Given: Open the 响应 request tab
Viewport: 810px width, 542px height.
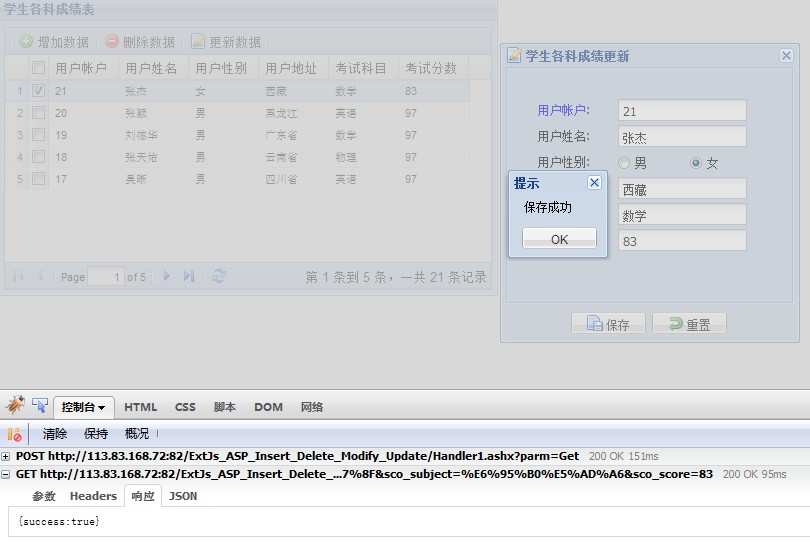Looking at the screenshot, I should click(x=143, y=496).
